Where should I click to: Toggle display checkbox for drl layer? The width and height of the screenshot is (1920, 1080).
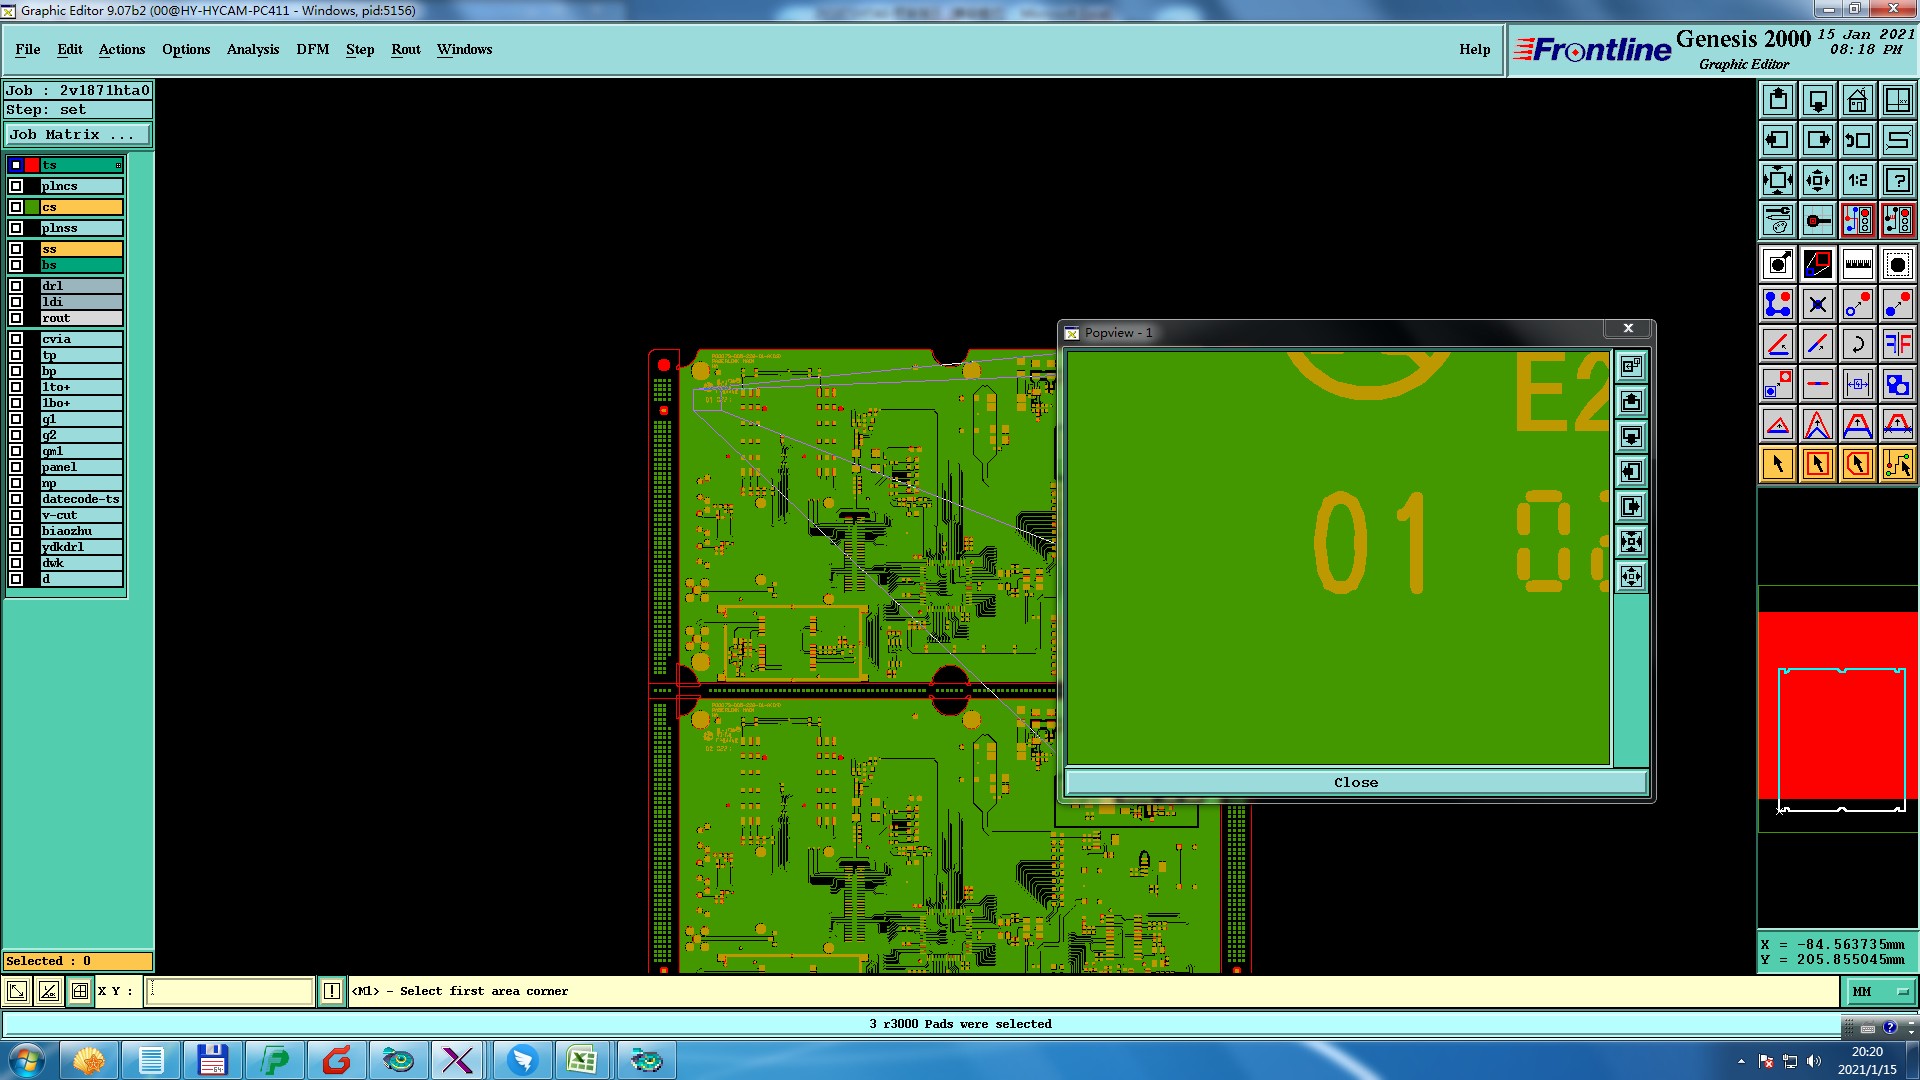16,286
